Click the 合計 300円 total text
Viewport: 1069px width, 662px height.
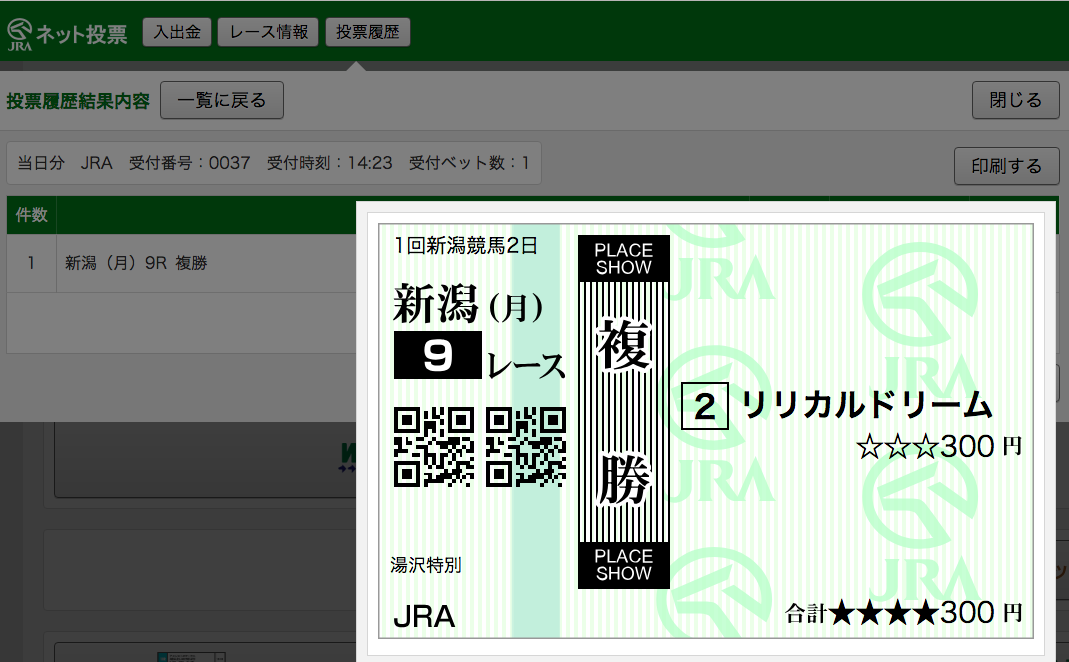tap(904, 613)
